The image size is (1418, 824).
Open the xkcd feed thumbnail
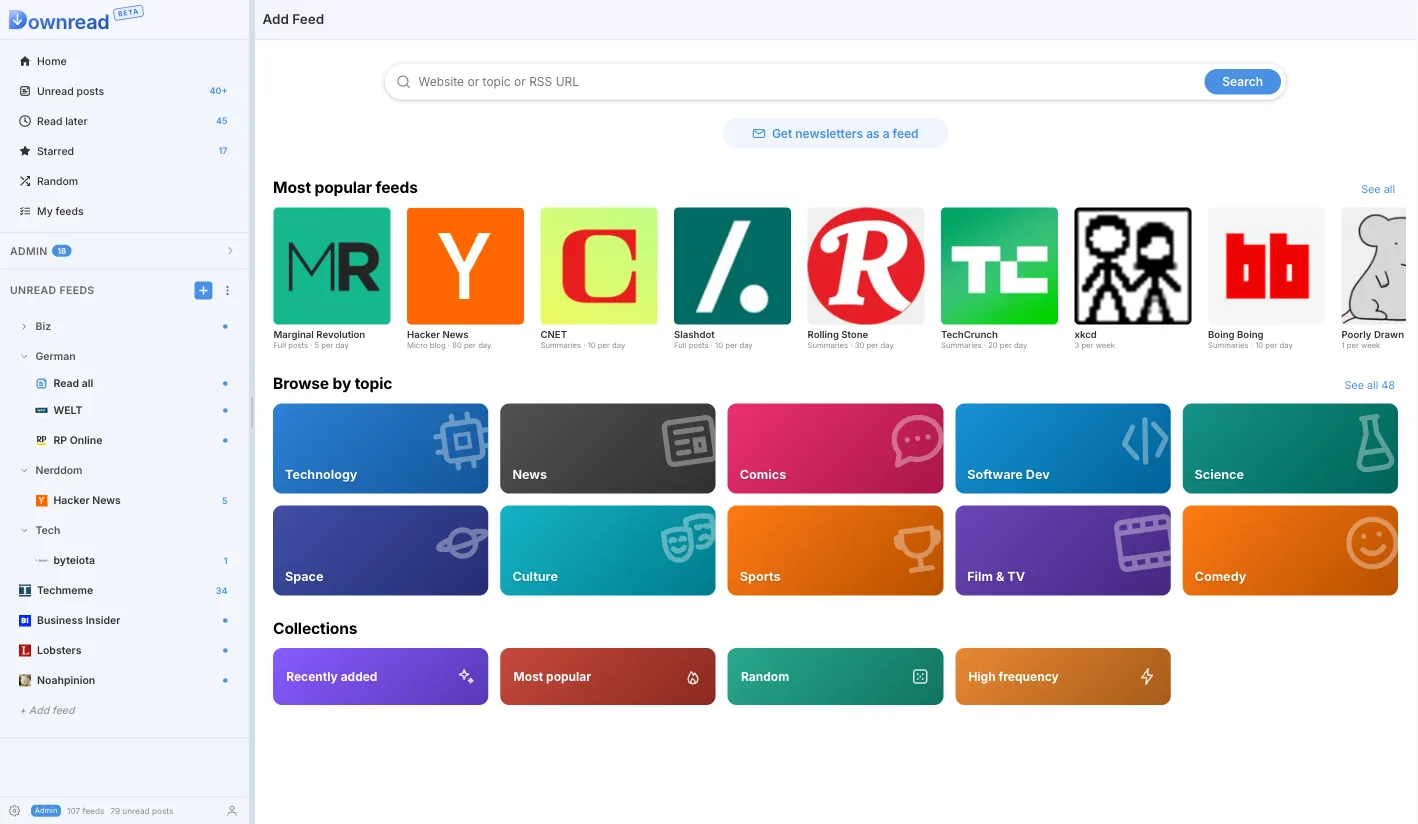click(1133, 266)
